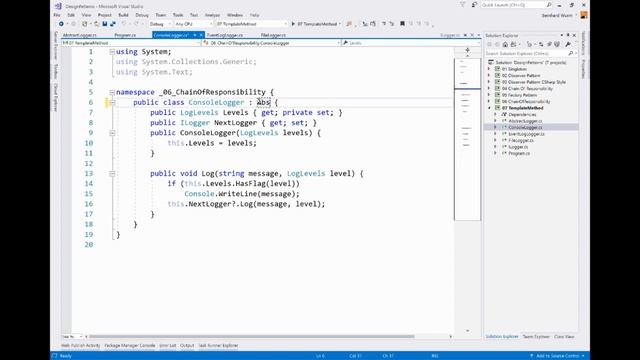Open the Project menu
The height and width of the screenshot is (360, 640).
pos(104,15)
